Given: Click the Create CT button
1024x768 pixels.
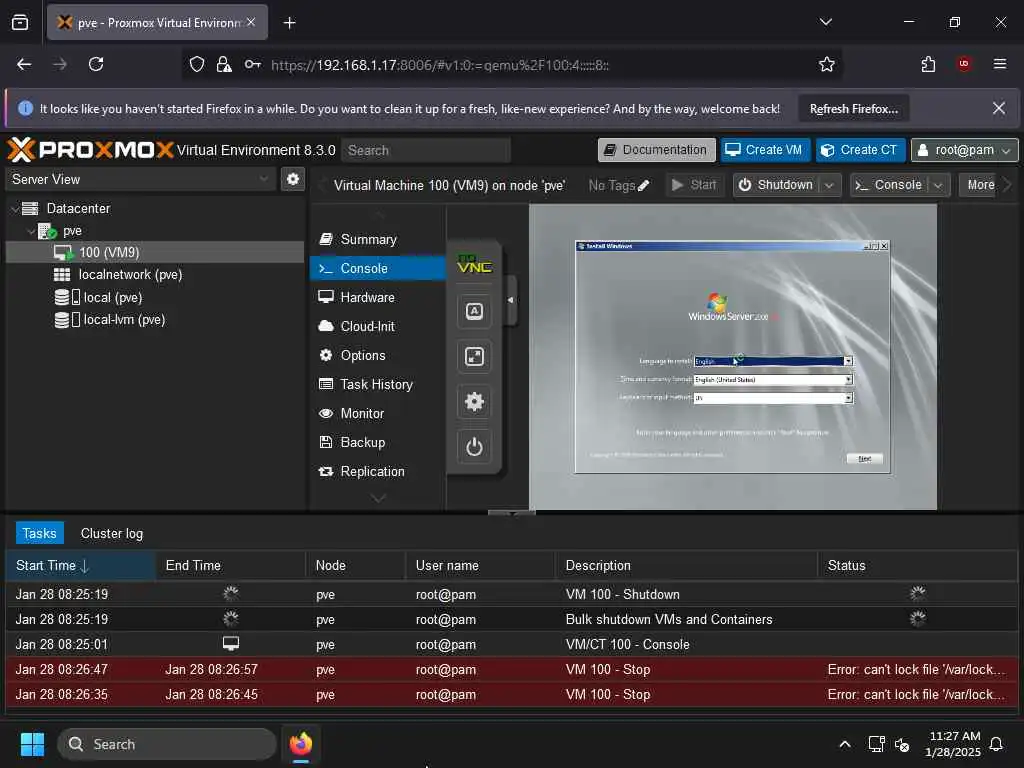Looking at the screenshot, I should pos(861,150).
